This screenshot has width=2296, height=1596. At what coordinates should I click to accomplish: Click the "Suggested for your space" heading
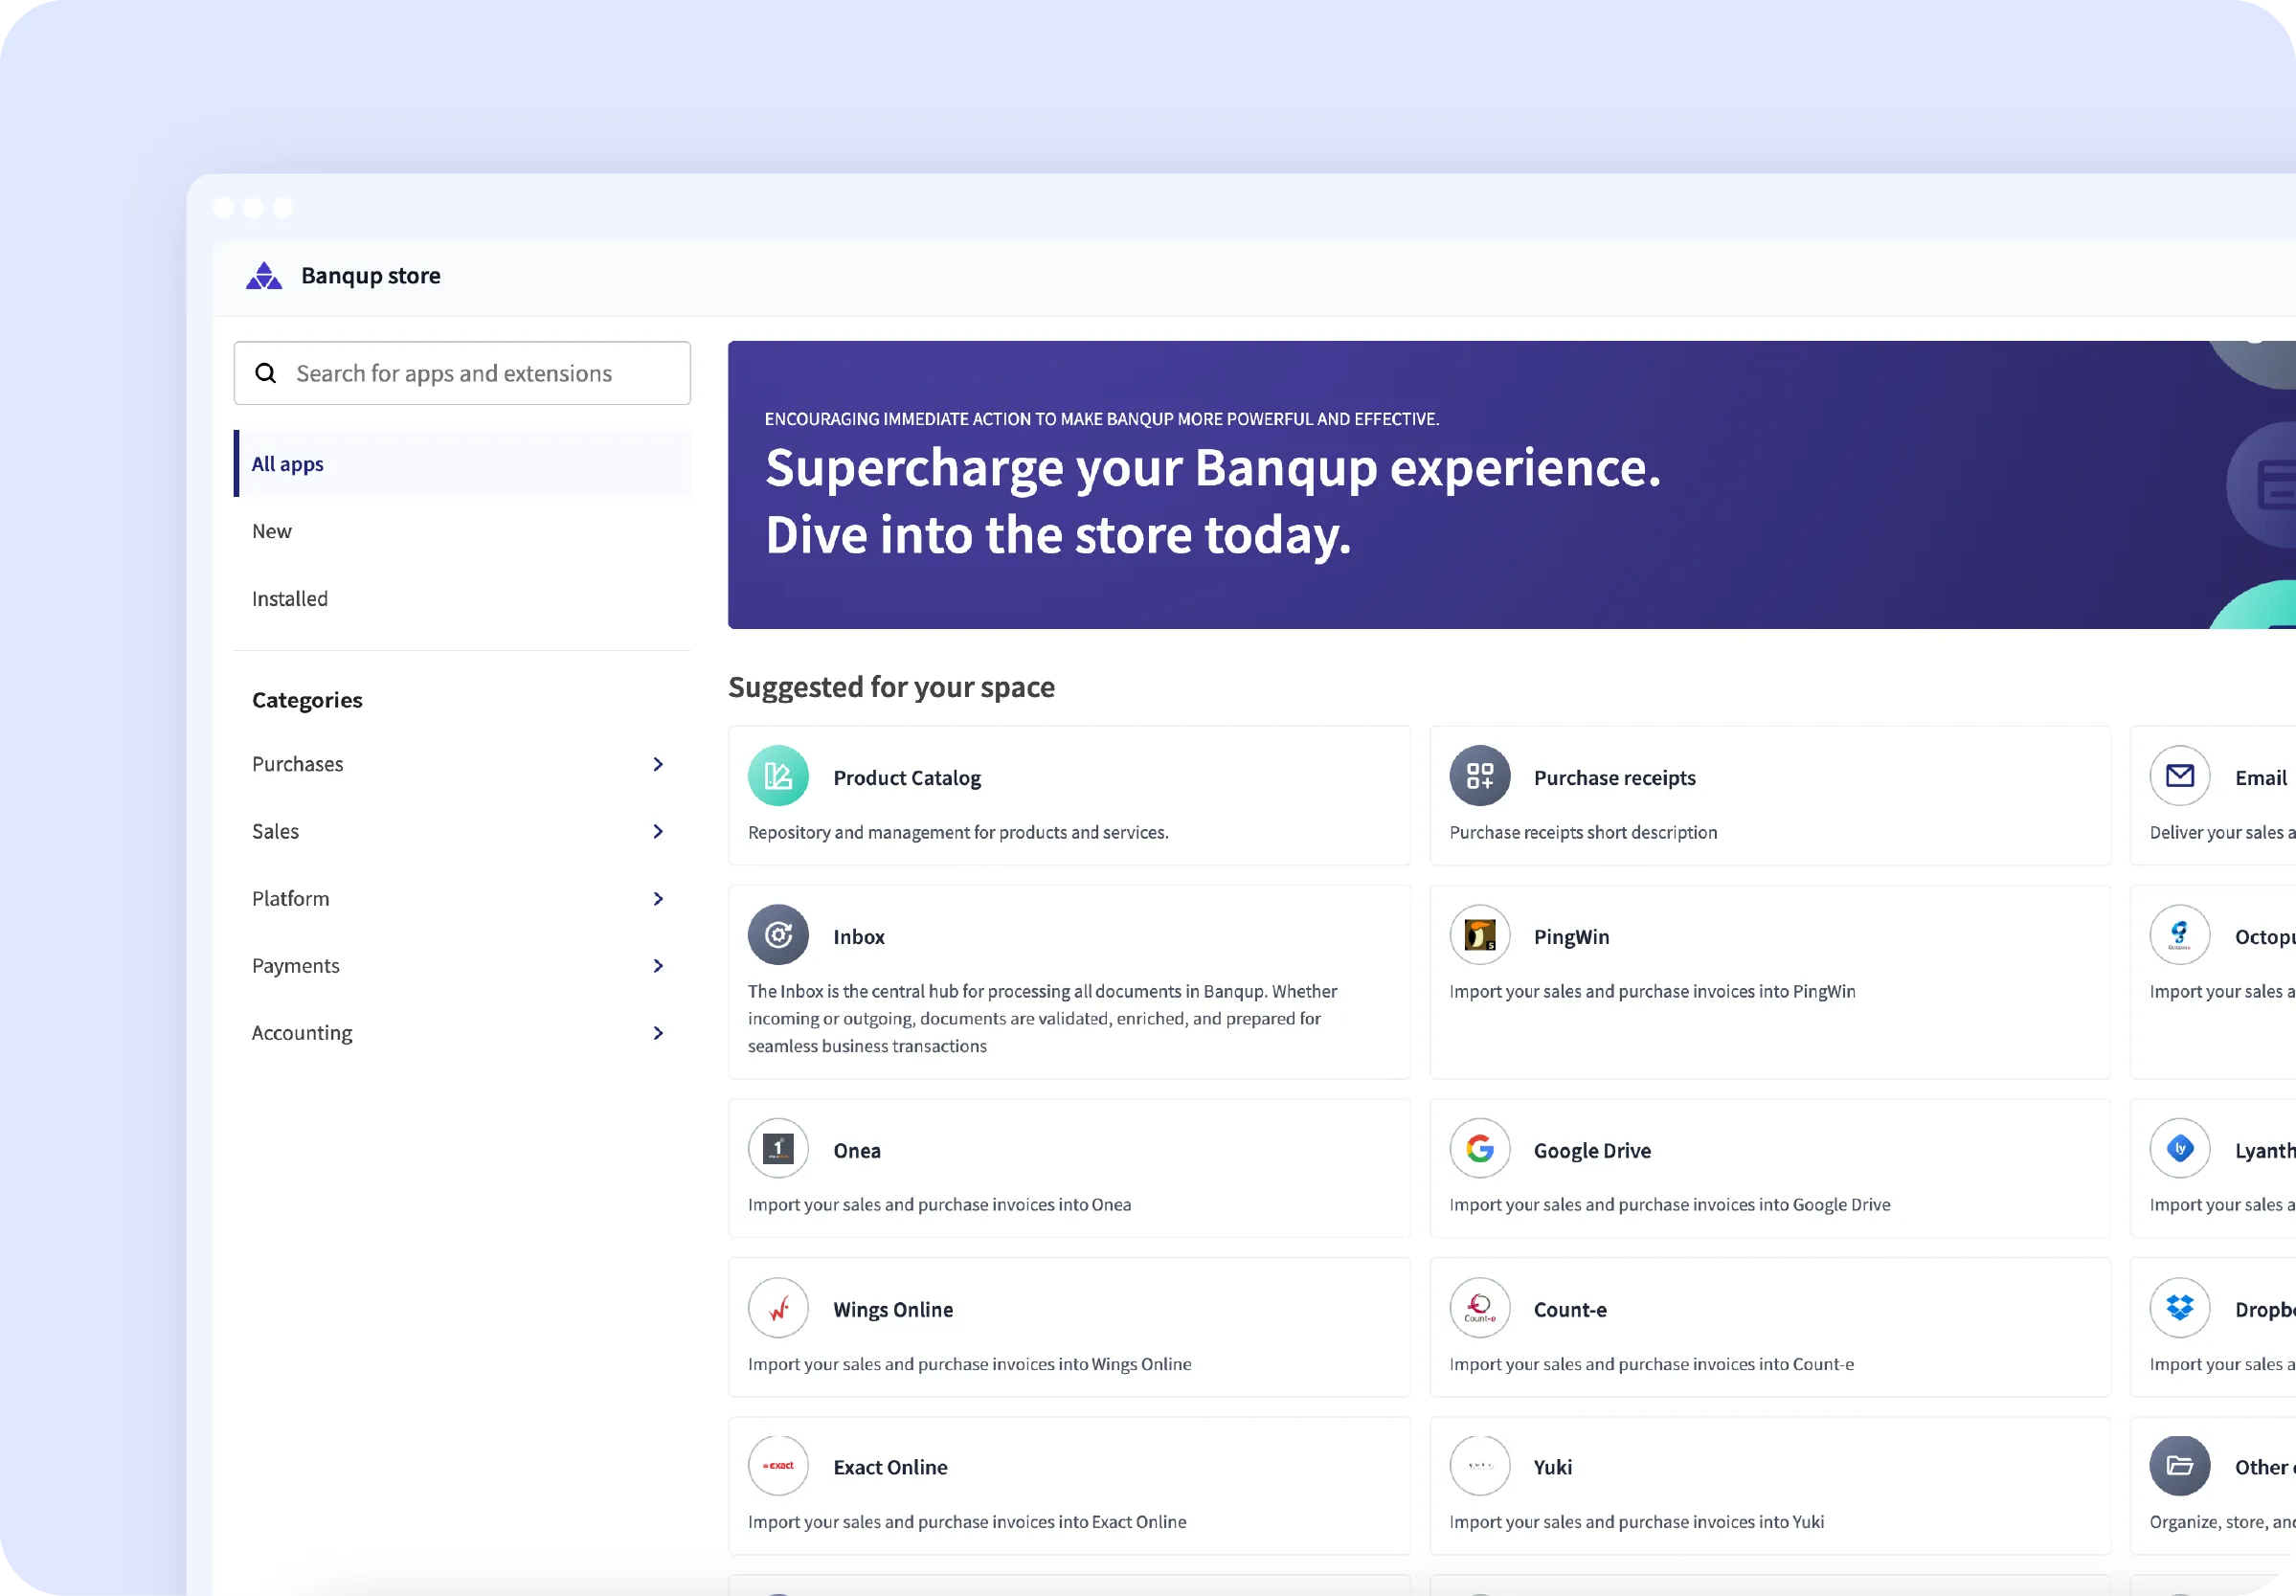[x=891, y=687]
